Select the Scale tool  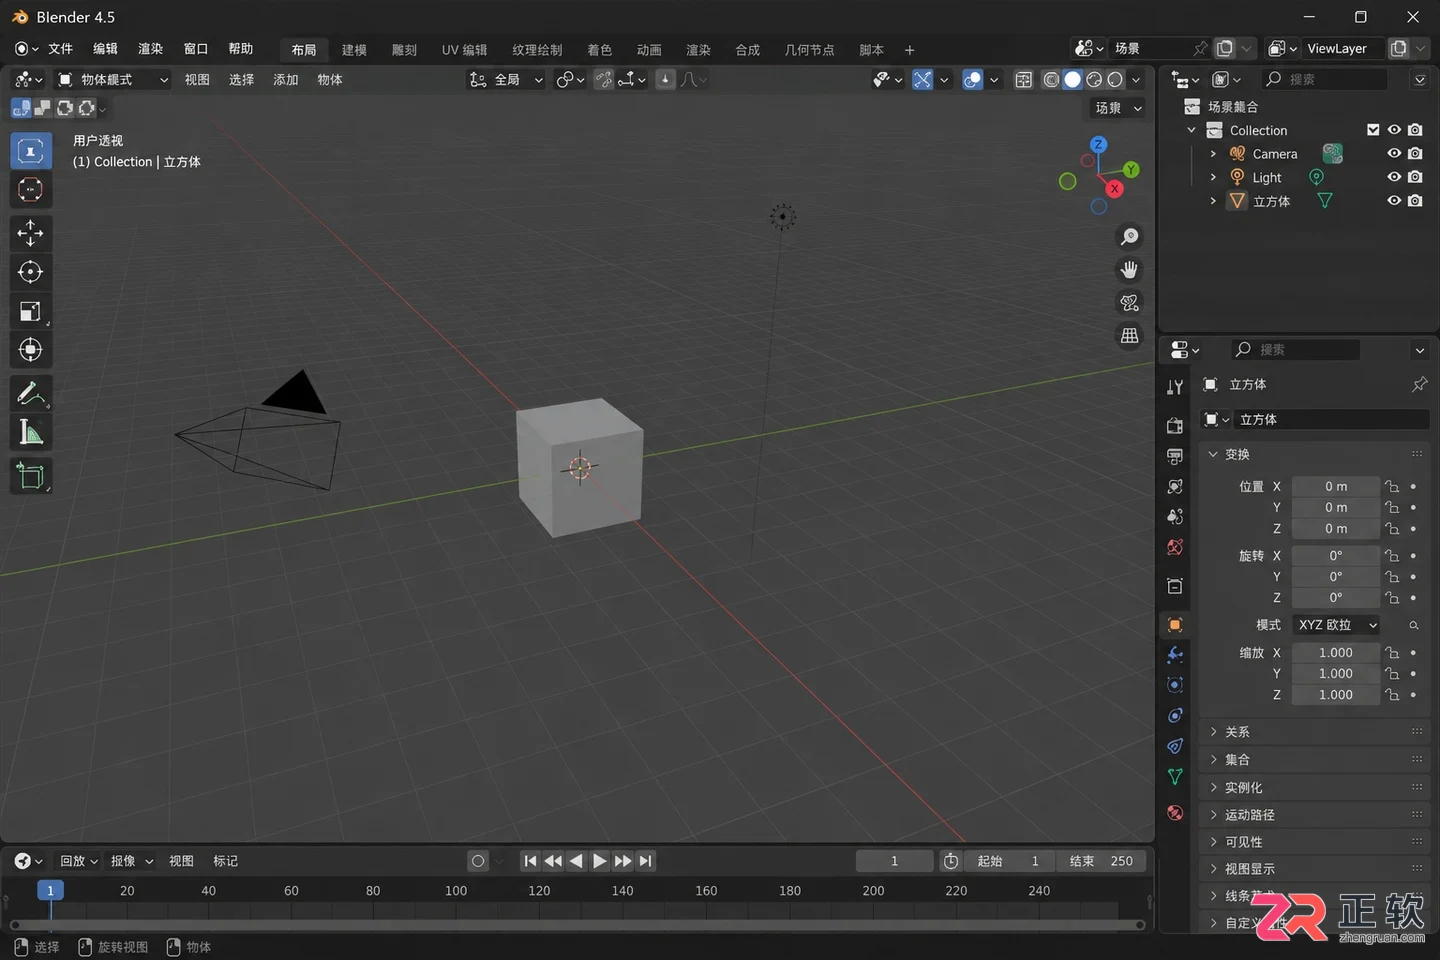coord(30,311)
